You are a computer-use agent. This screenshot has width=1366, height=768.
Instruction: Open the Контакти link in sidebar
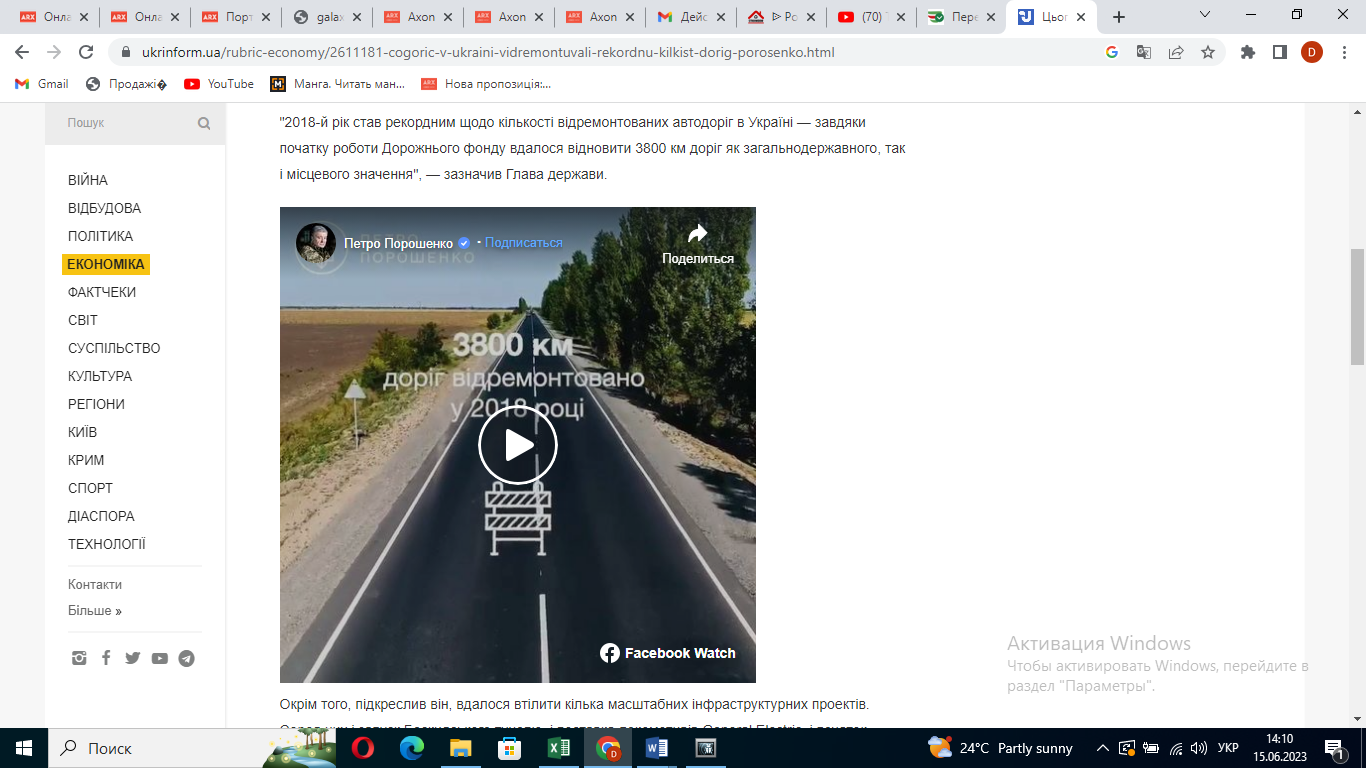coord(95,584)
